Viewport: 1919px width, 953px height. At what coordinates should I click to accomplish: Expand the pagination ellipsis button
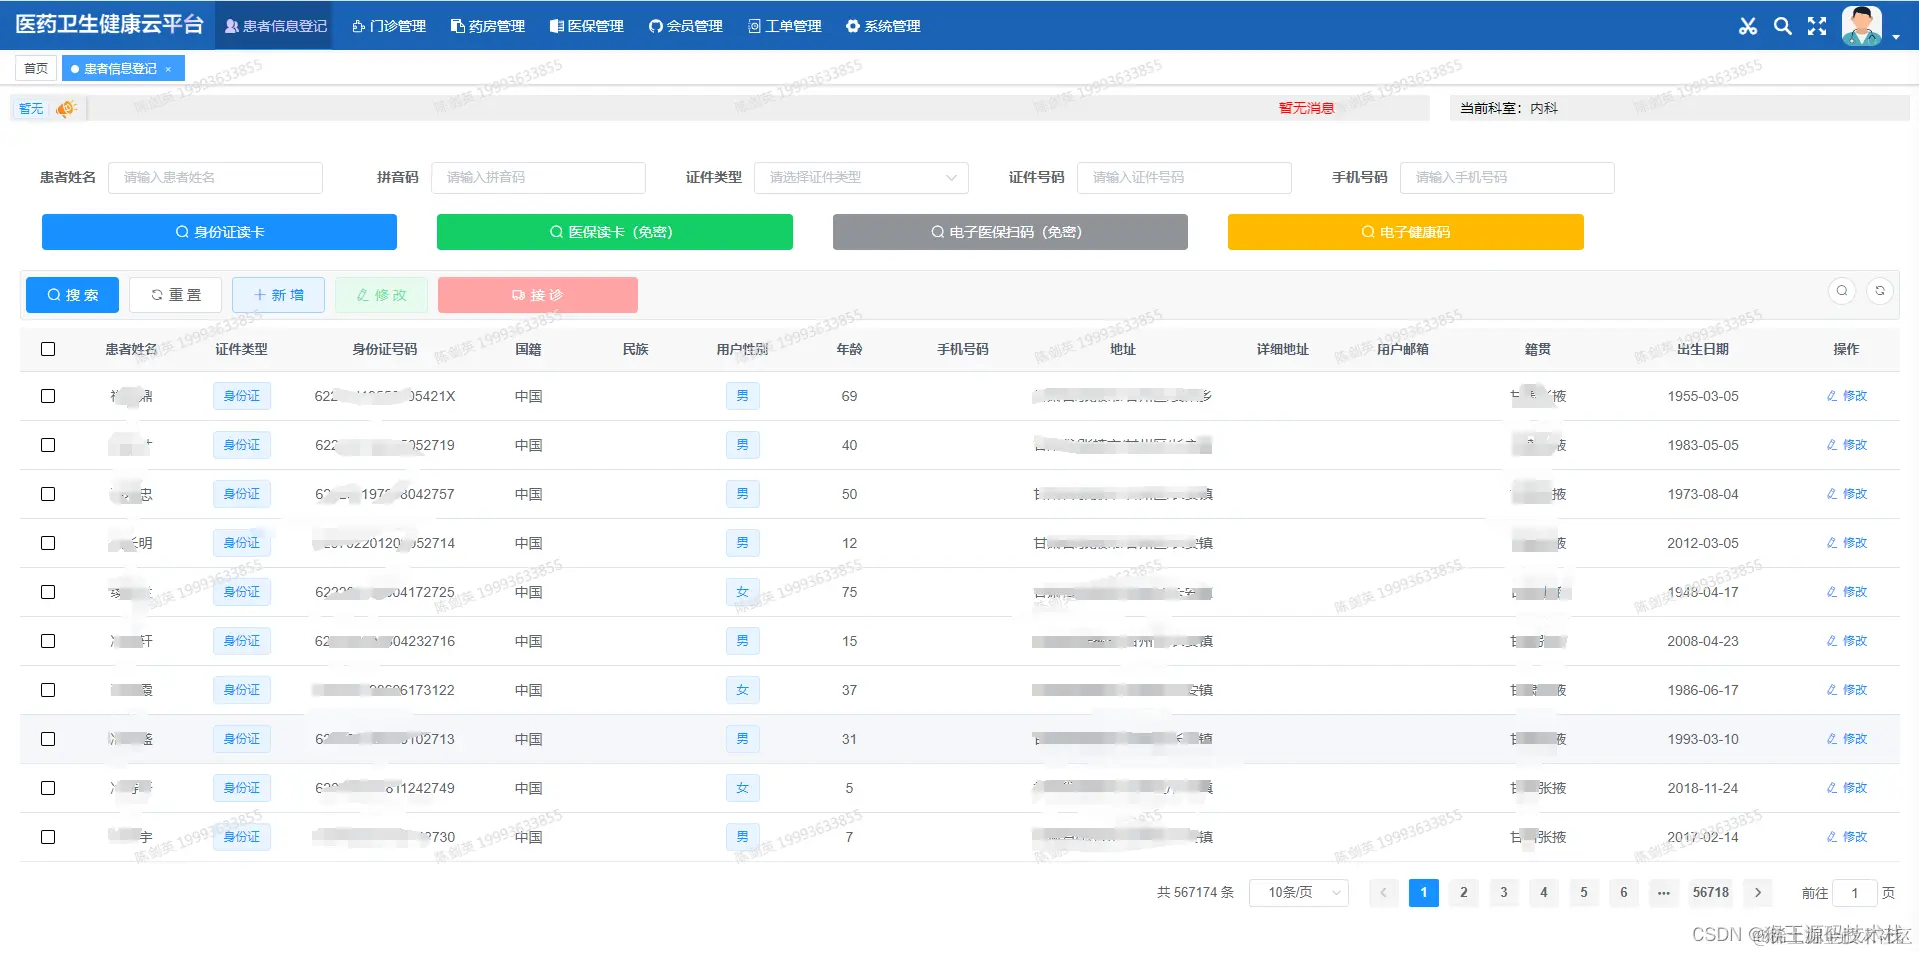[x=1664, y=893]
